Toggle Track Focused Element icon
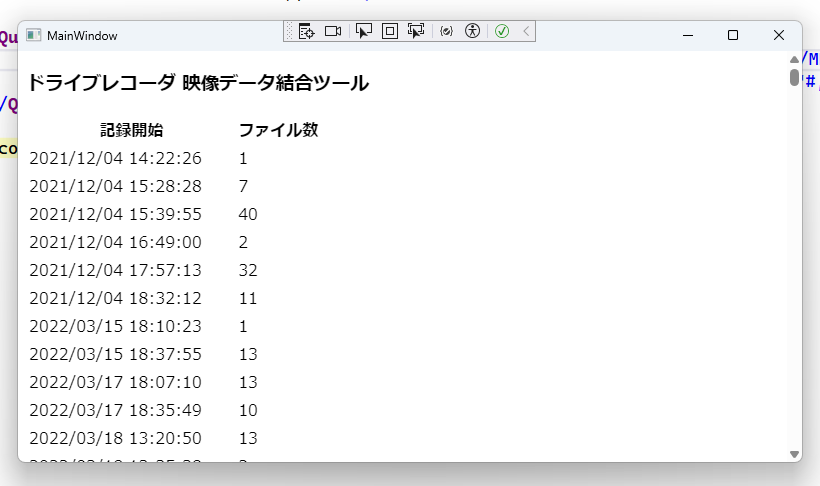Viewport: 820px width, 486px height. tap(416, 31)
